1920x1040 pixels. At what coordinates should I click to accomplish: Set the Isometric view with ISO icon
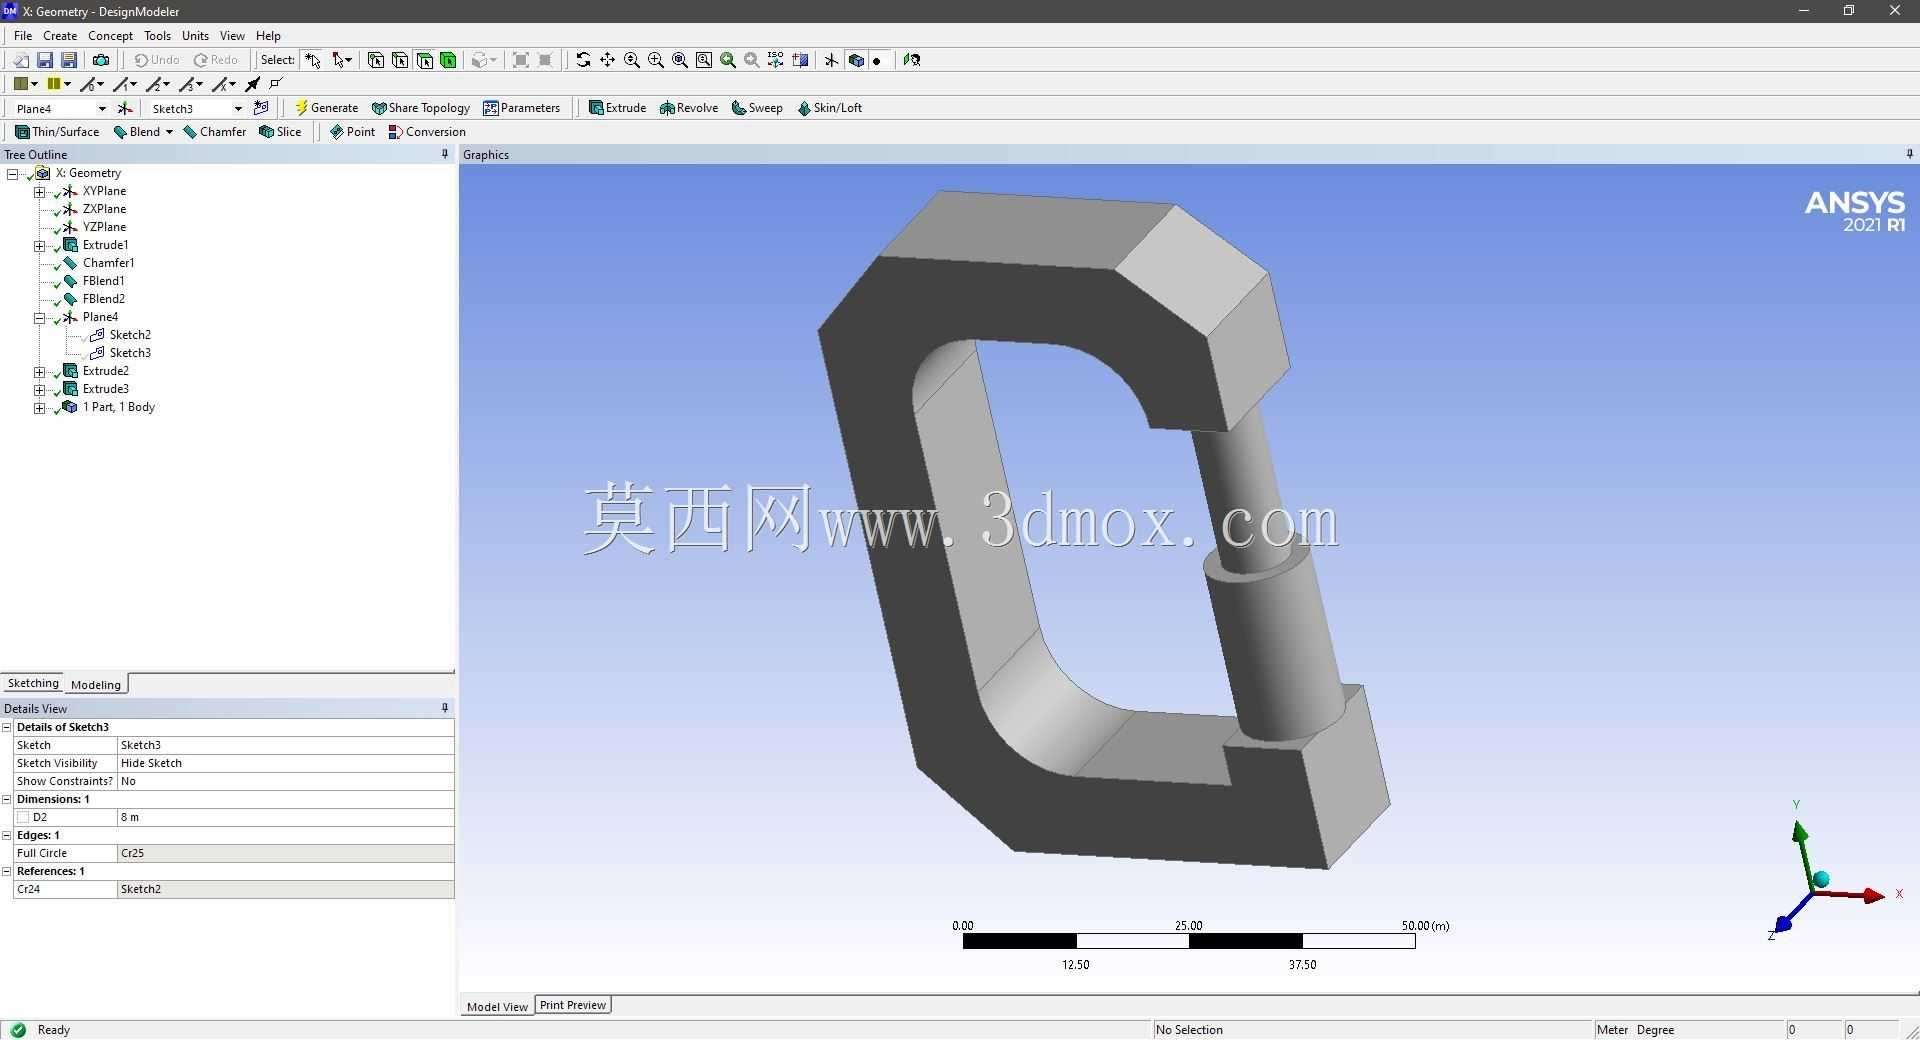(776, 60)
